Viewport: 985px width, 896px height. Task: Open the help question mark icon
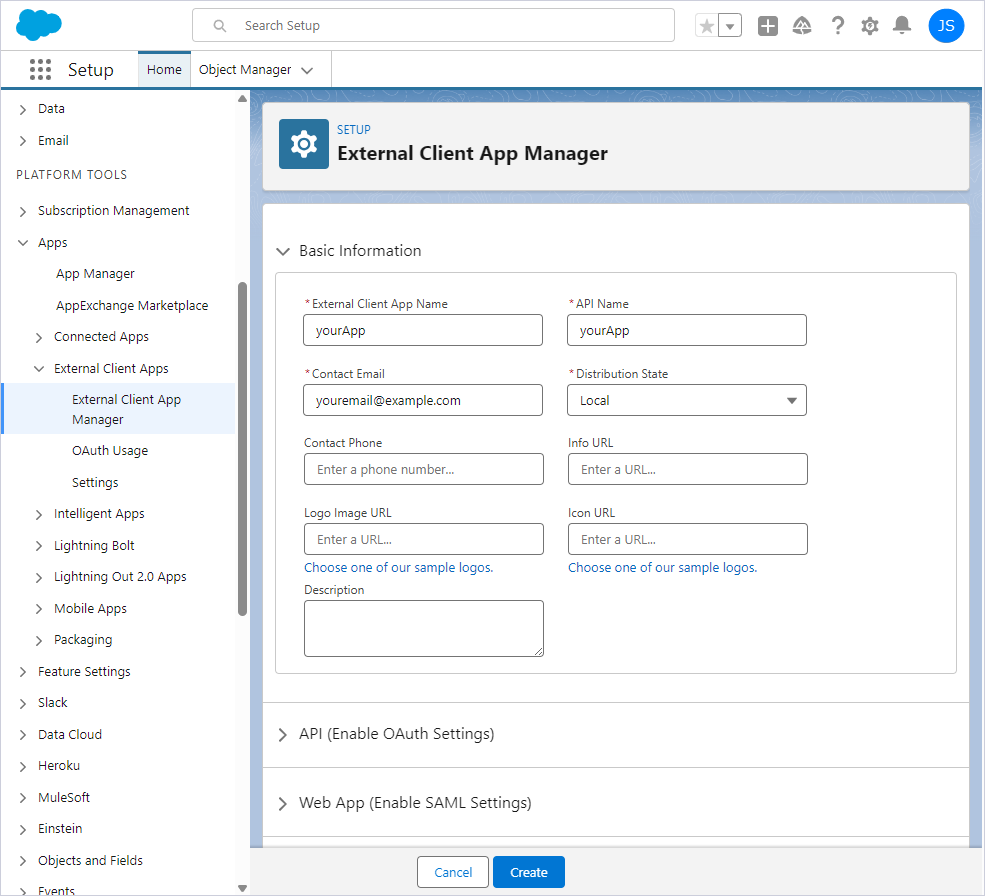[837, 26]
